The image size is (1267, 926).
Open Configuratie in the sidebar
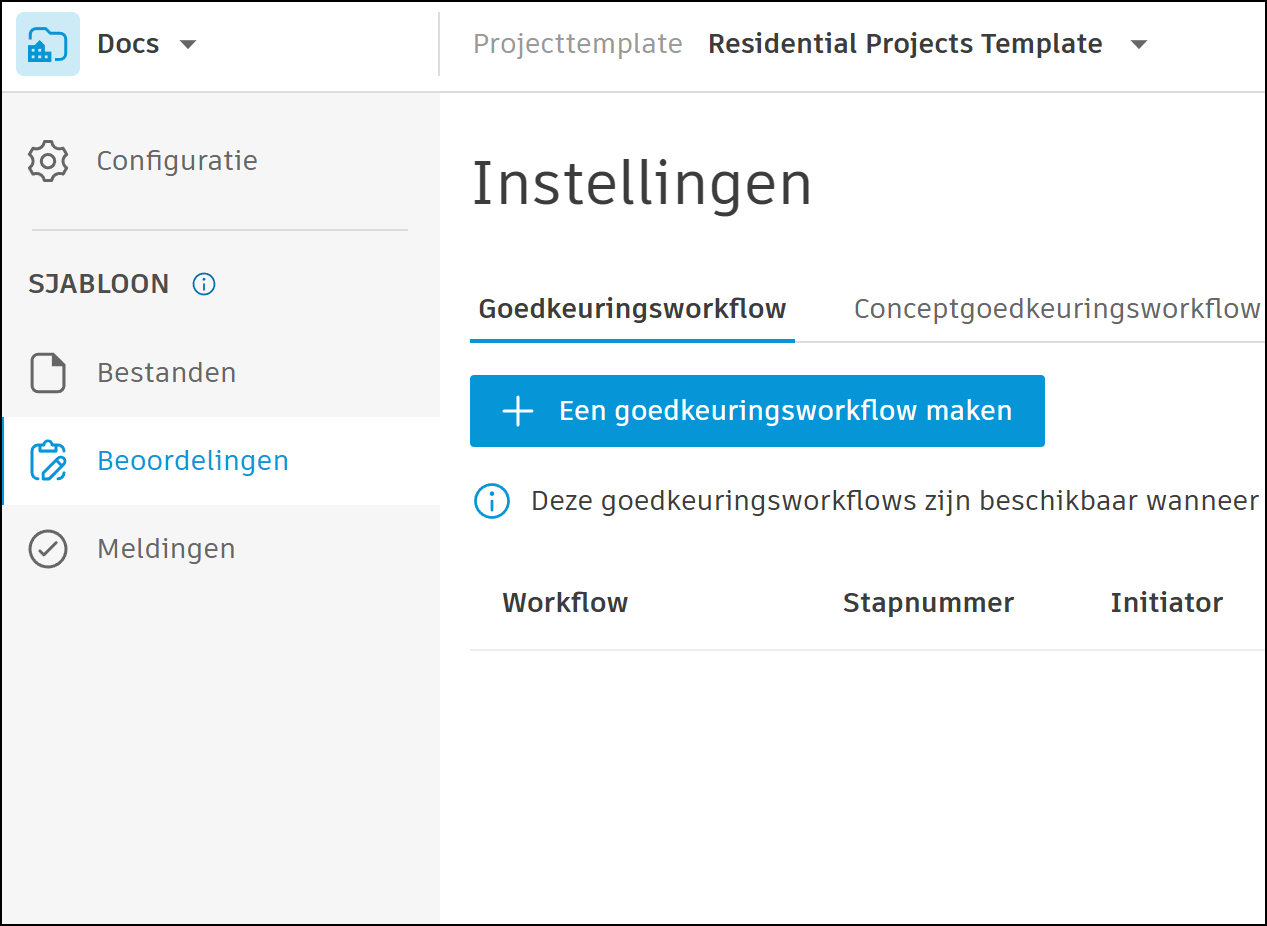point(177,161)
